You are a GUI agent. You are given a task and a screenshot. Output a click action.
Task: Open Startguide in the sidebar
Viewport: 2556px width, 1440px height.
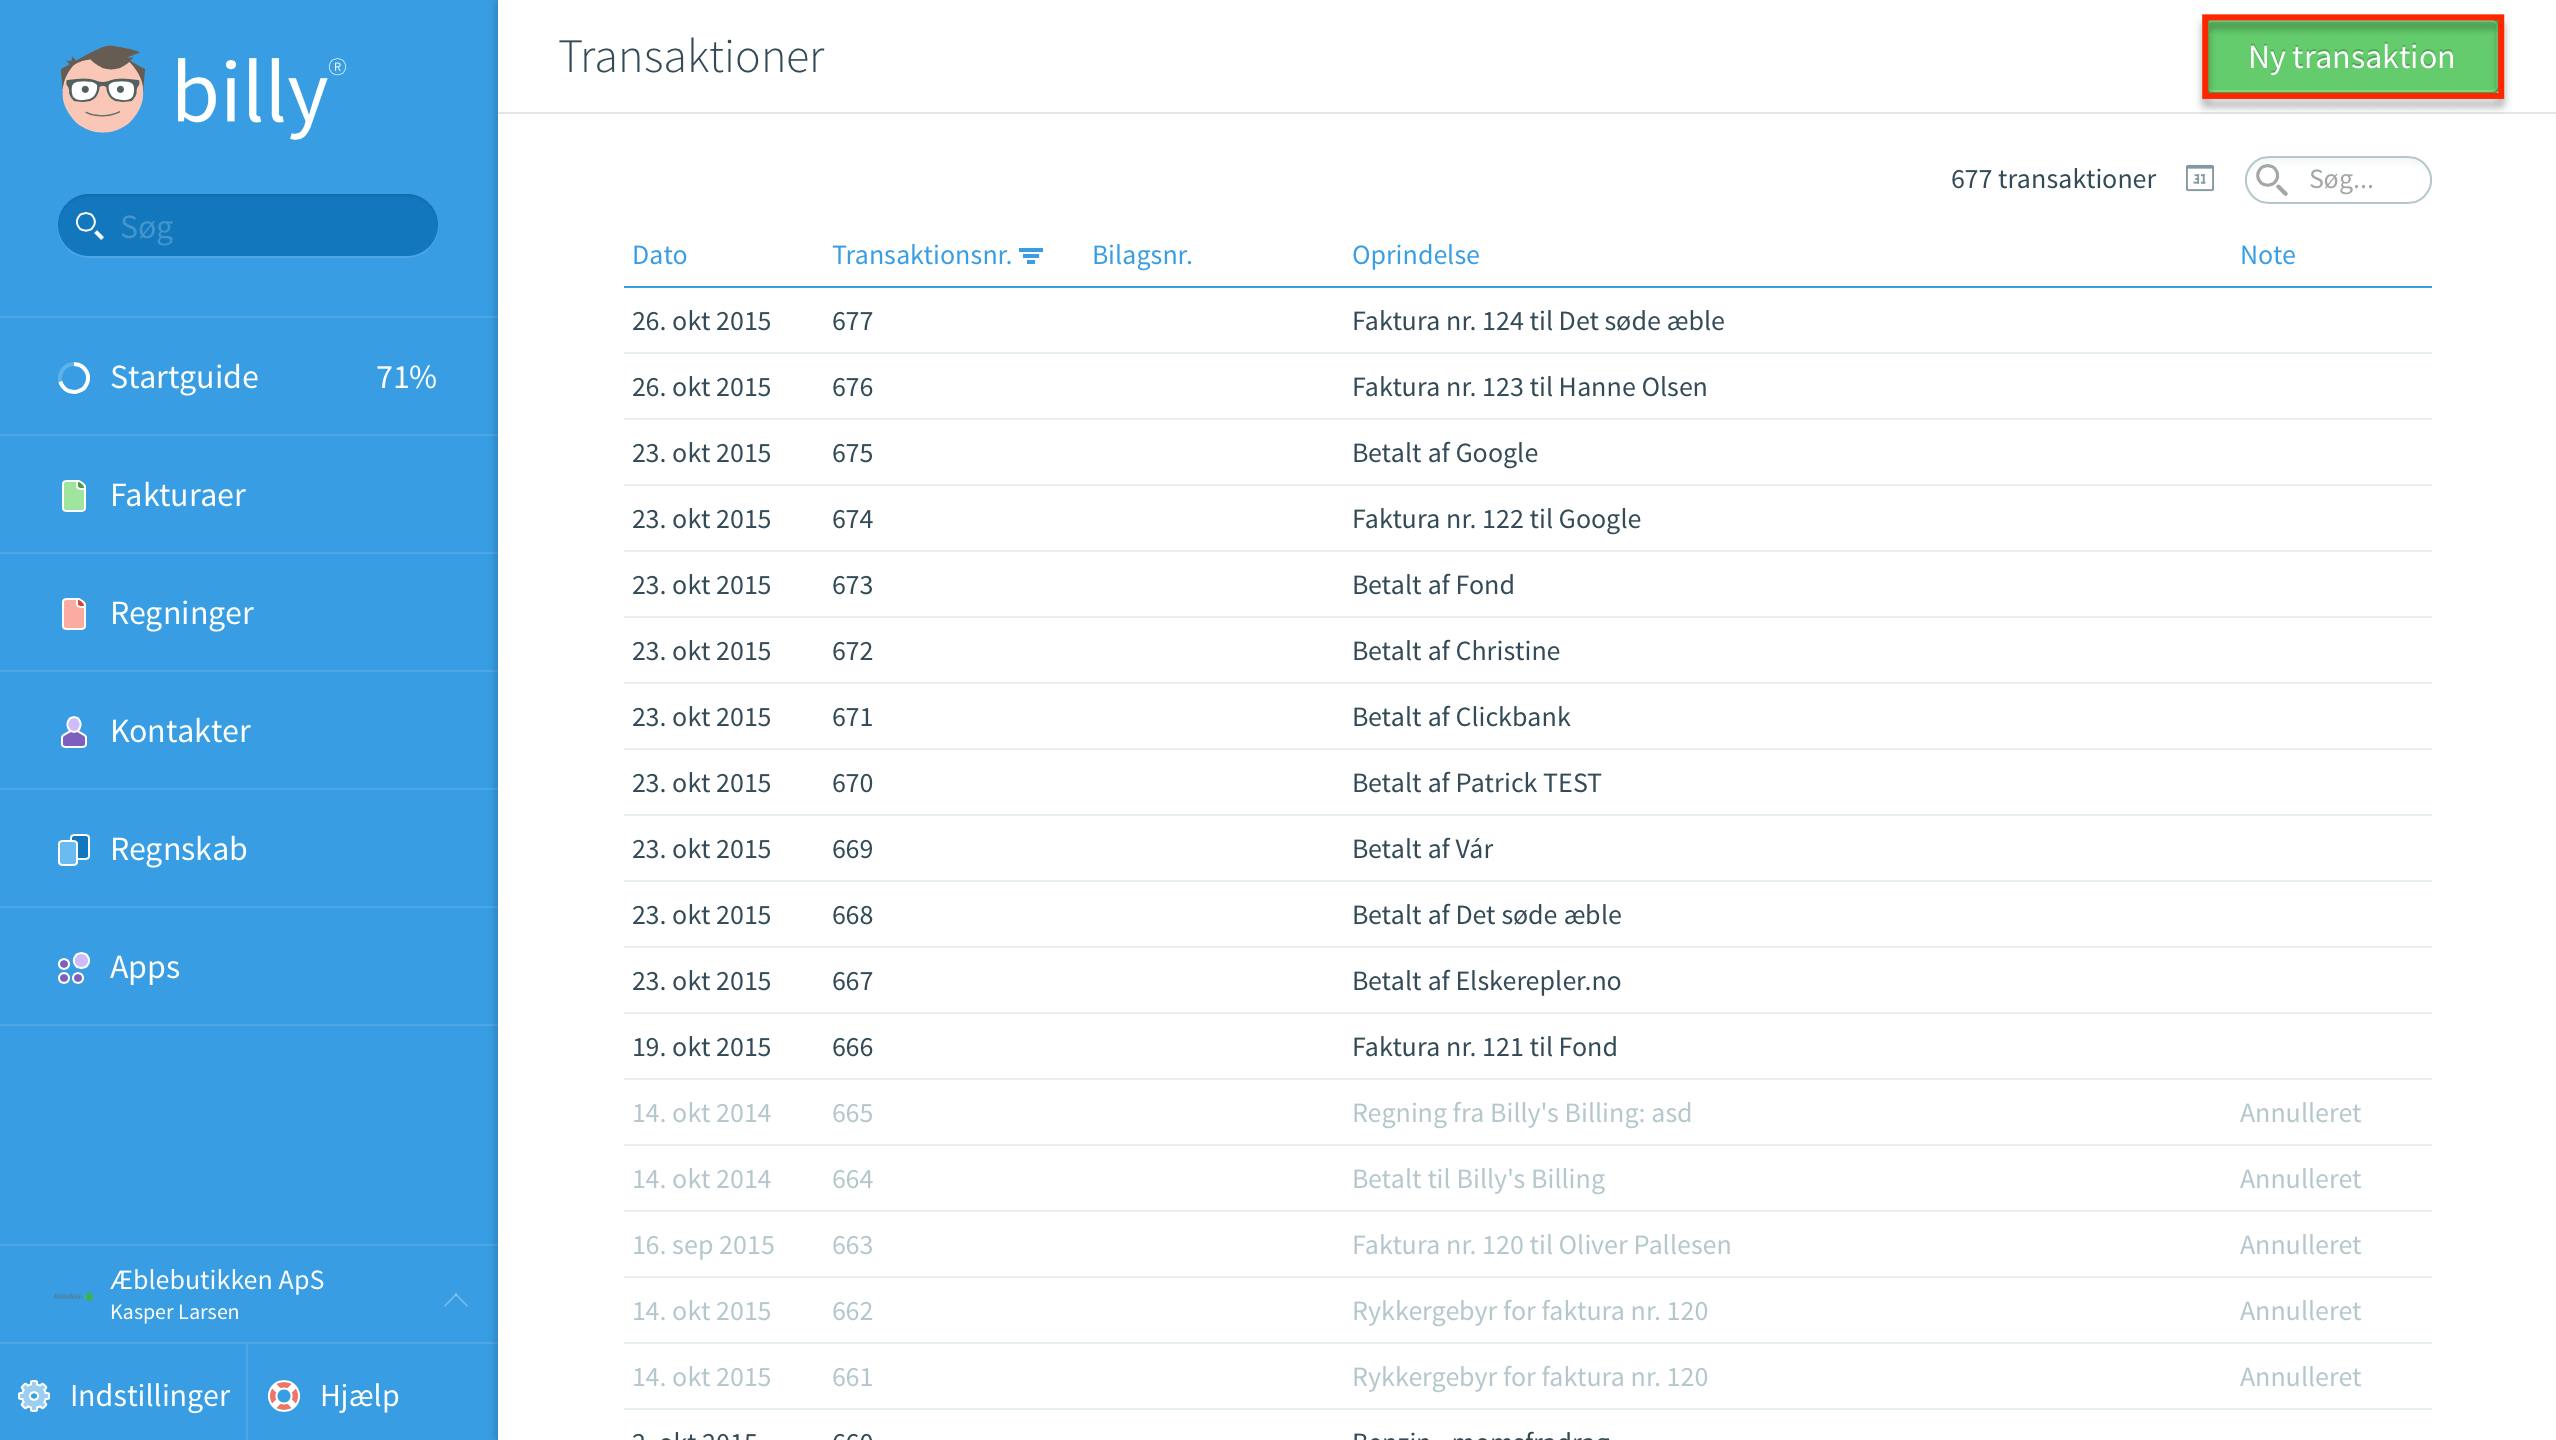pyautogui.click(x=249, y=377)
